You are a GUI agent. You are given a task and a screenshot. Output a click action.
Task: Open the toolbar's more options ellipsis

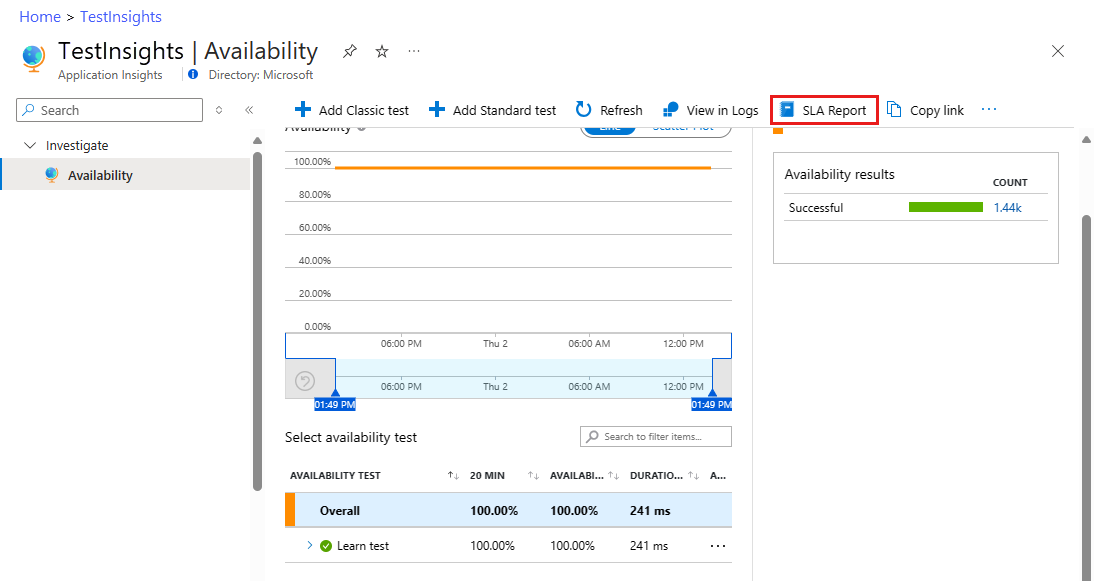[x=989, y=110]
